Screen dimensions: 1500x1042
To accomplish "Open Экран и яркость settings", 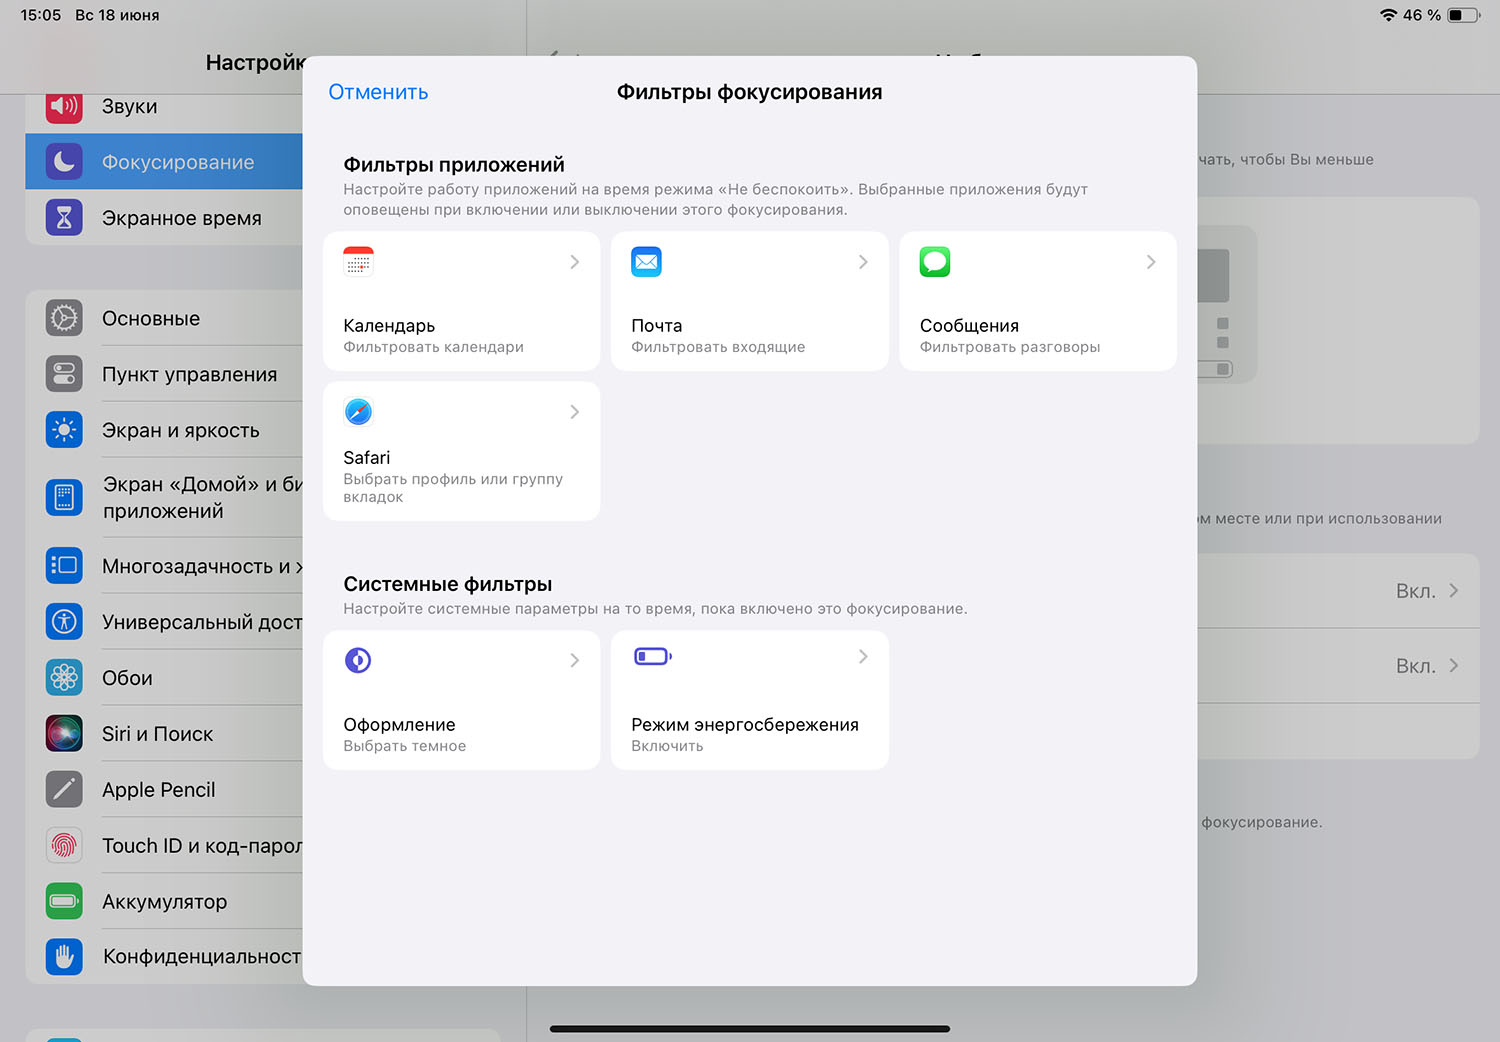I will pos(164,430).
